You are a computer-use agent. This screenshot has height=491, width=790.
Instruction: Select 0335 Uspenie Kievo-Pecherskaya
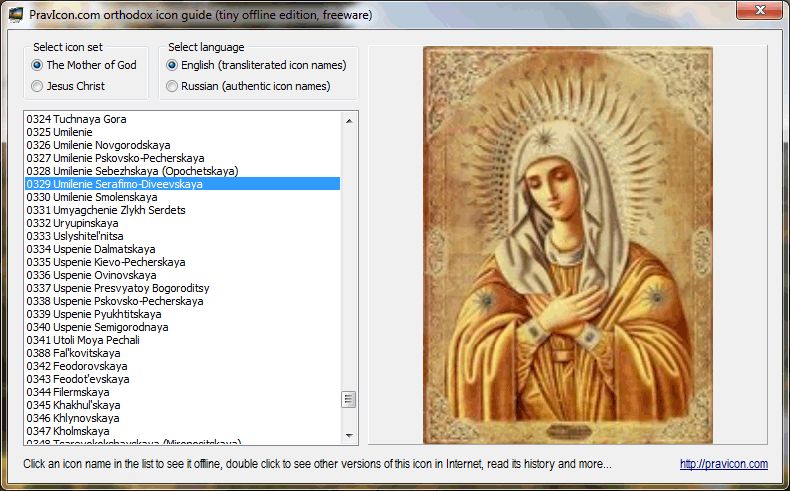click(182, 262)
